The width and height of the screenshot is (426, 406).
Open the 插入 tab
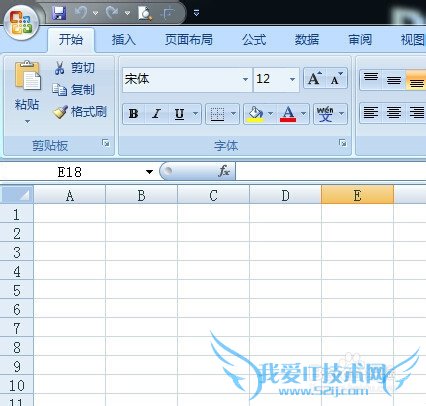pos(124,40)
